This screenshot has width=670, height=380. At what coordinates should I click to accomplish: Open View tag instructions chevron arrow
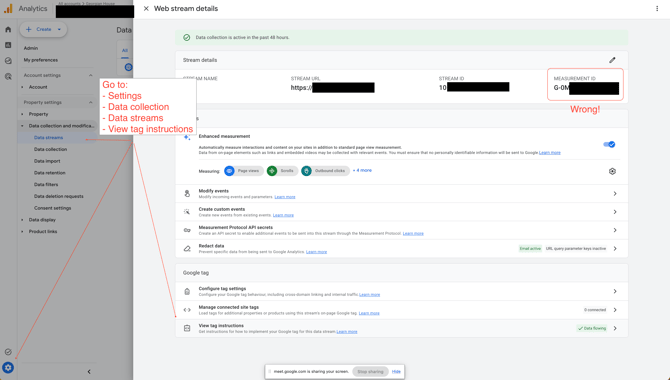point(615,328)
